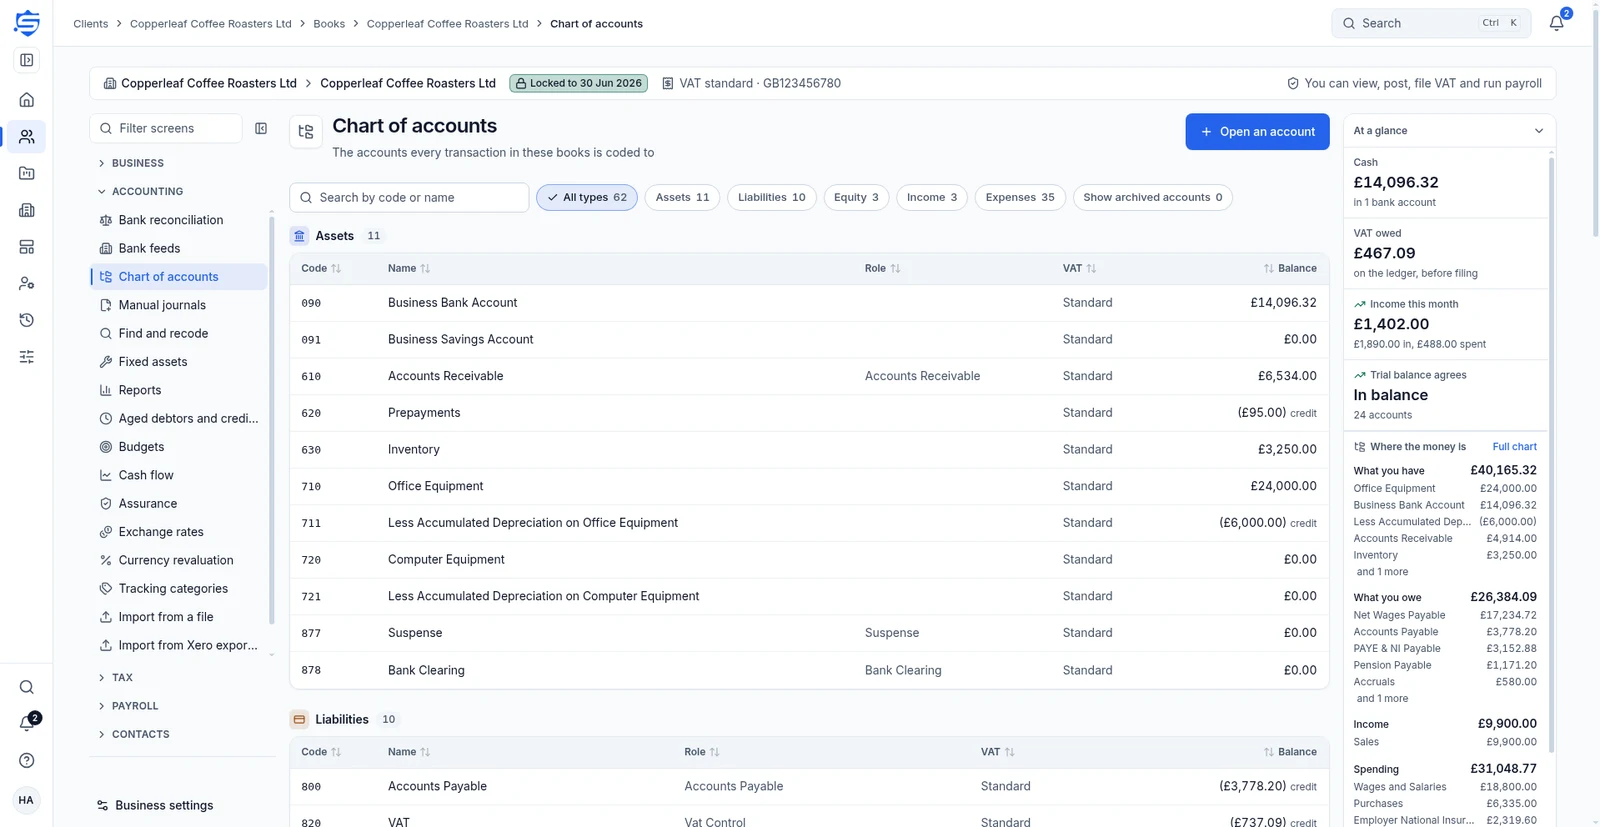Open Fixed assets in sidebar
Viewport: 1600px width, 827px height.
tap(179, 362)
